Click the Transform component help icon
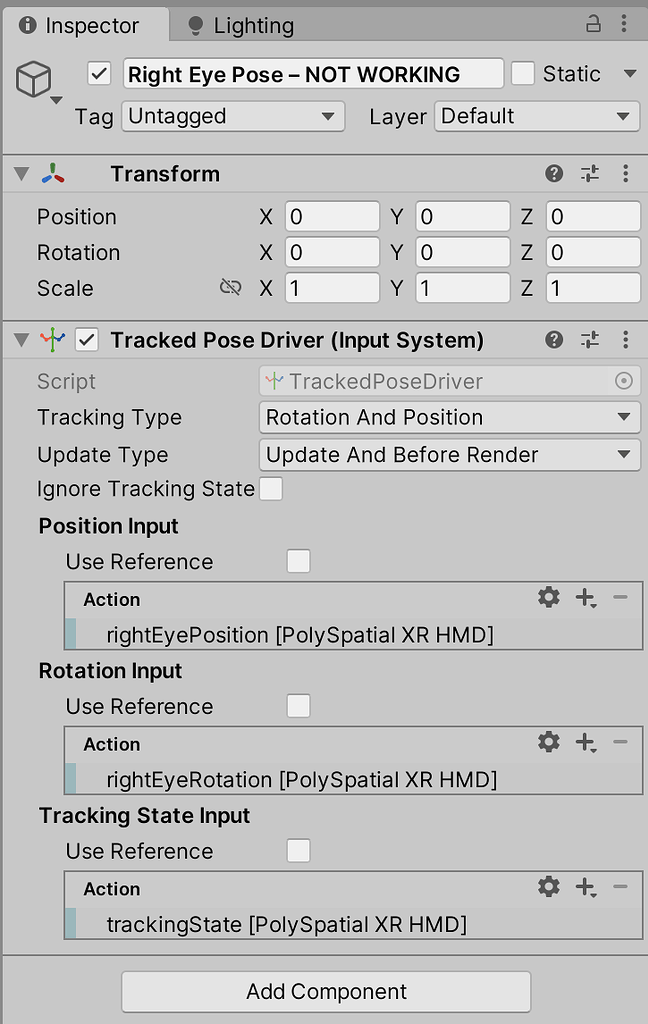648x1024 pixels. (x=553, y=174)
